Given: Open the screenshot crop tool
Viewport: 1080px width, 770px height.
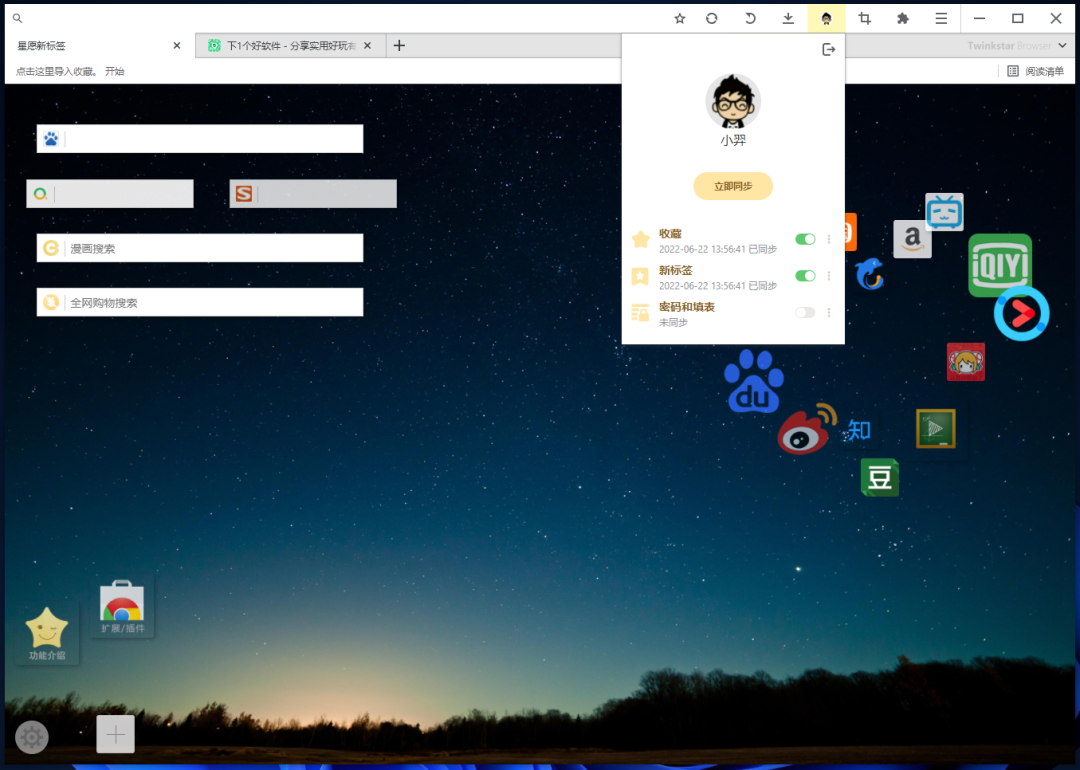Looking at the screenshot, I should click(x=864, y=19).
